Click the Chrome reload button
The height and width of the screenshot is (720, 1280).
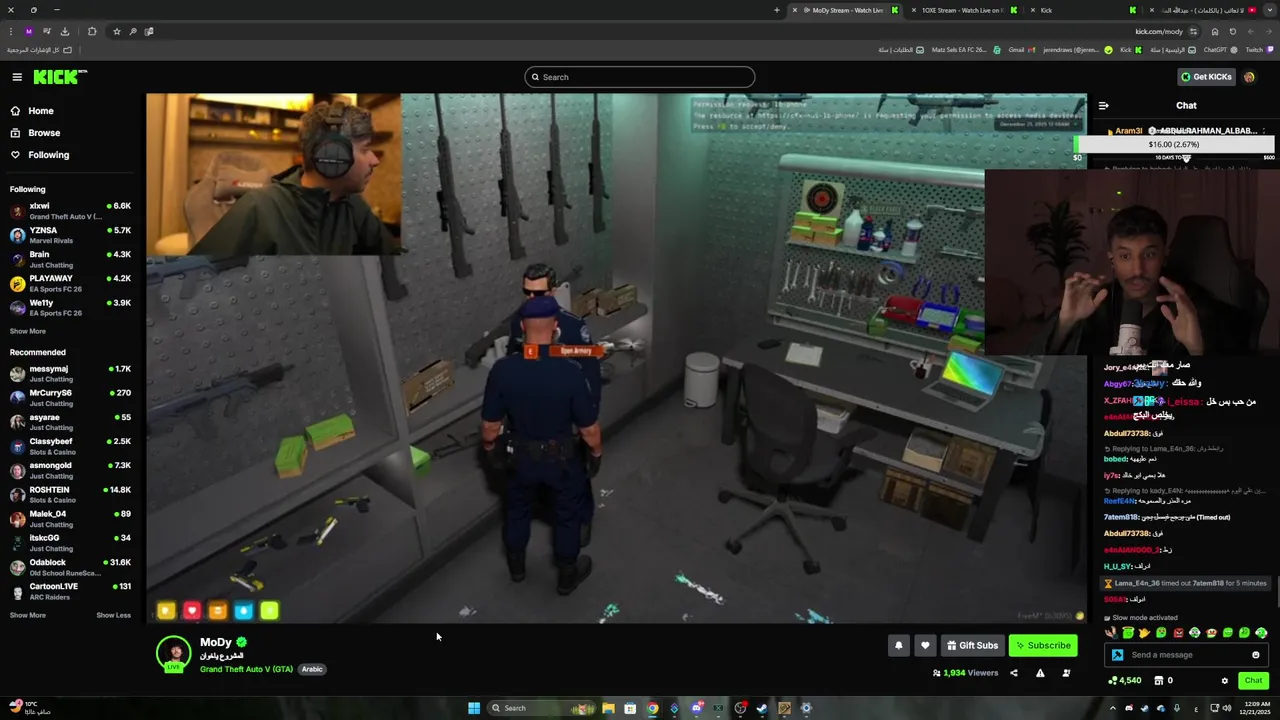coord(1232,31)
